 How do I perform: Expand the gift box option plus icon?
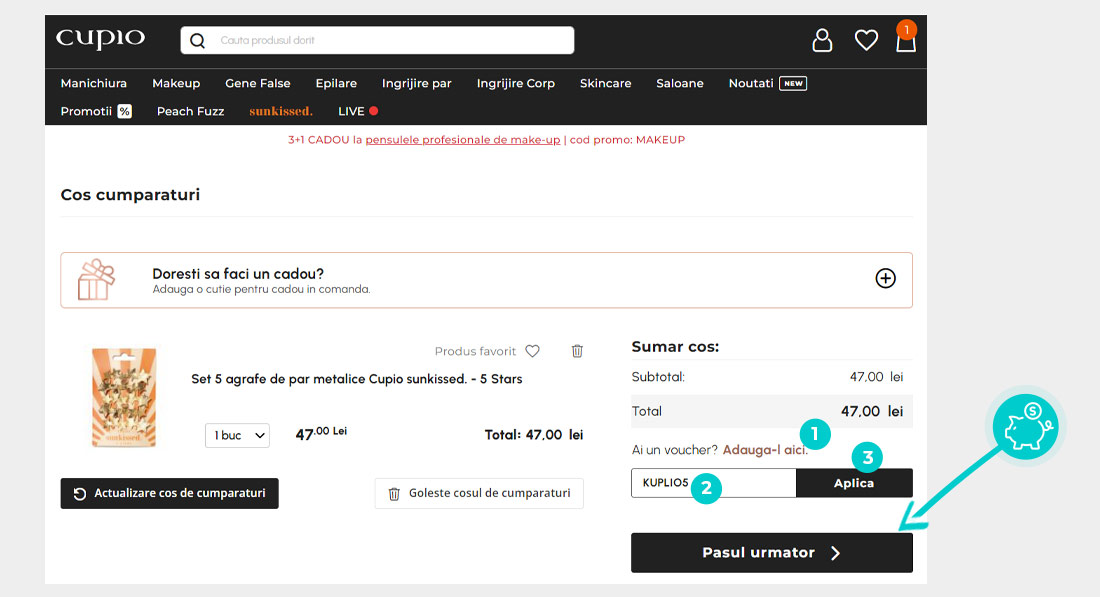[x=885, y=279]
